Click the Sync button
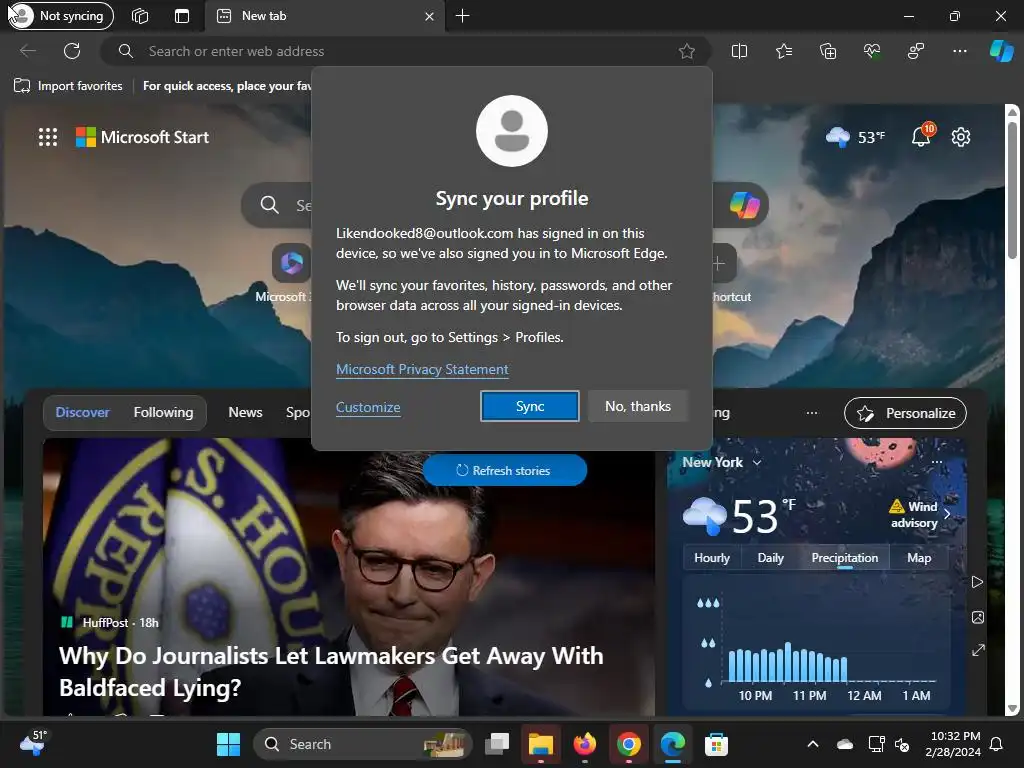Image resolution: width=1024 pixels, height=768 pixels. click(x=530, y=406)
